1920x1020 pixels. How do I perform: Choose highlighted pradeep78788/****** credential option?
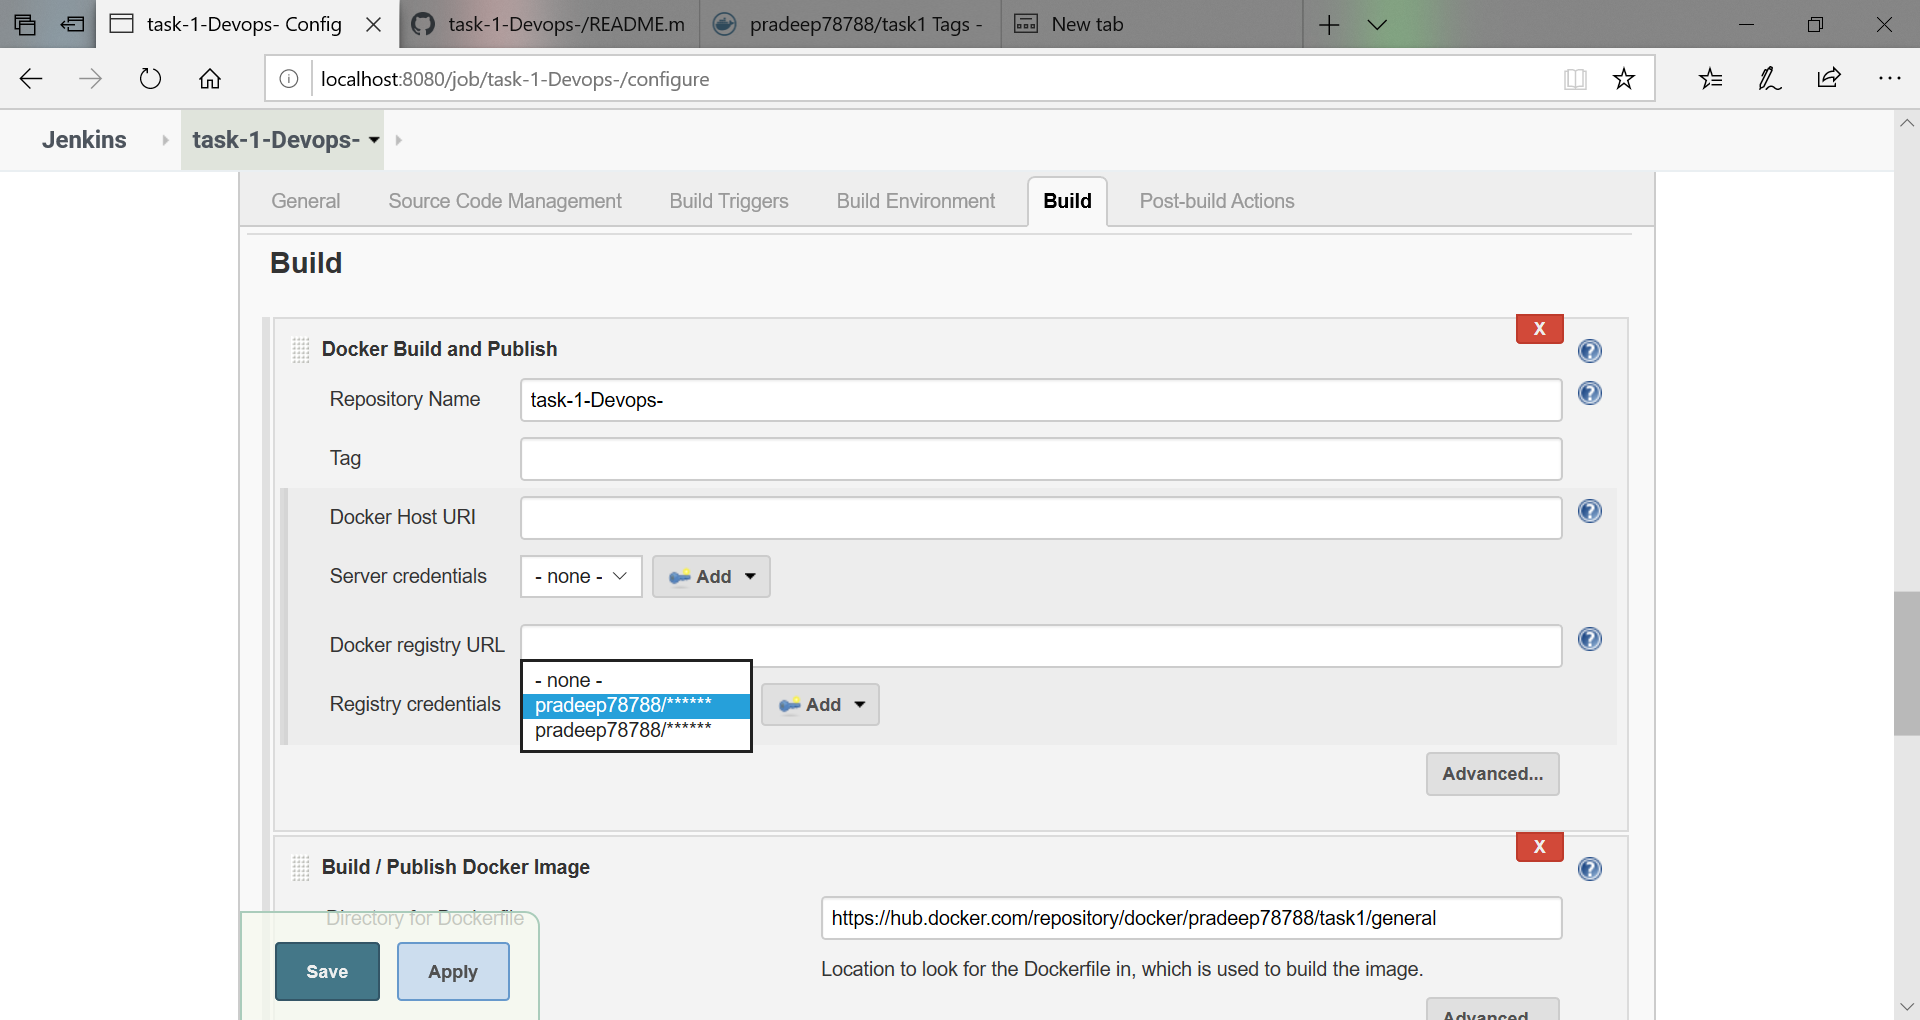636,706
